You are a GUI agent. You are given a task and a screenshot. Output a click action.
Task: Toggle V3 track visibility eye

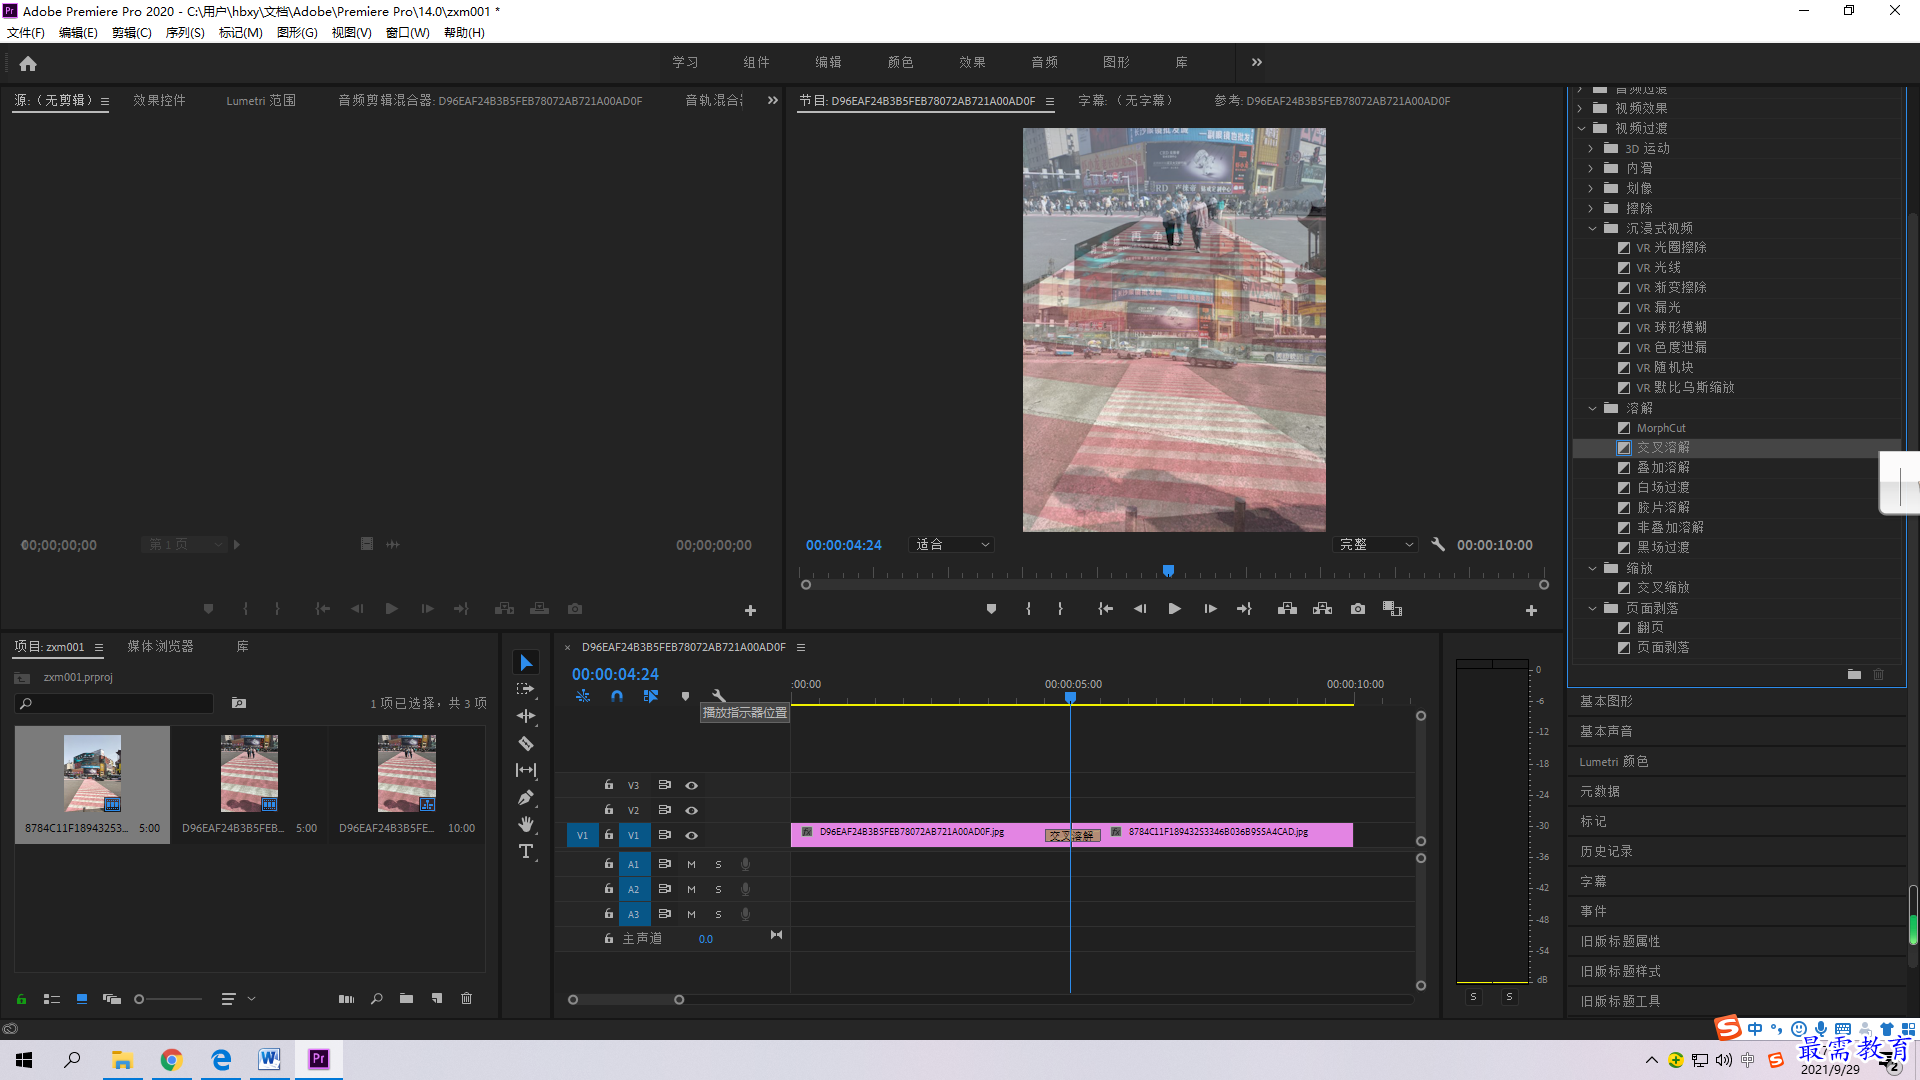(691, 786)
